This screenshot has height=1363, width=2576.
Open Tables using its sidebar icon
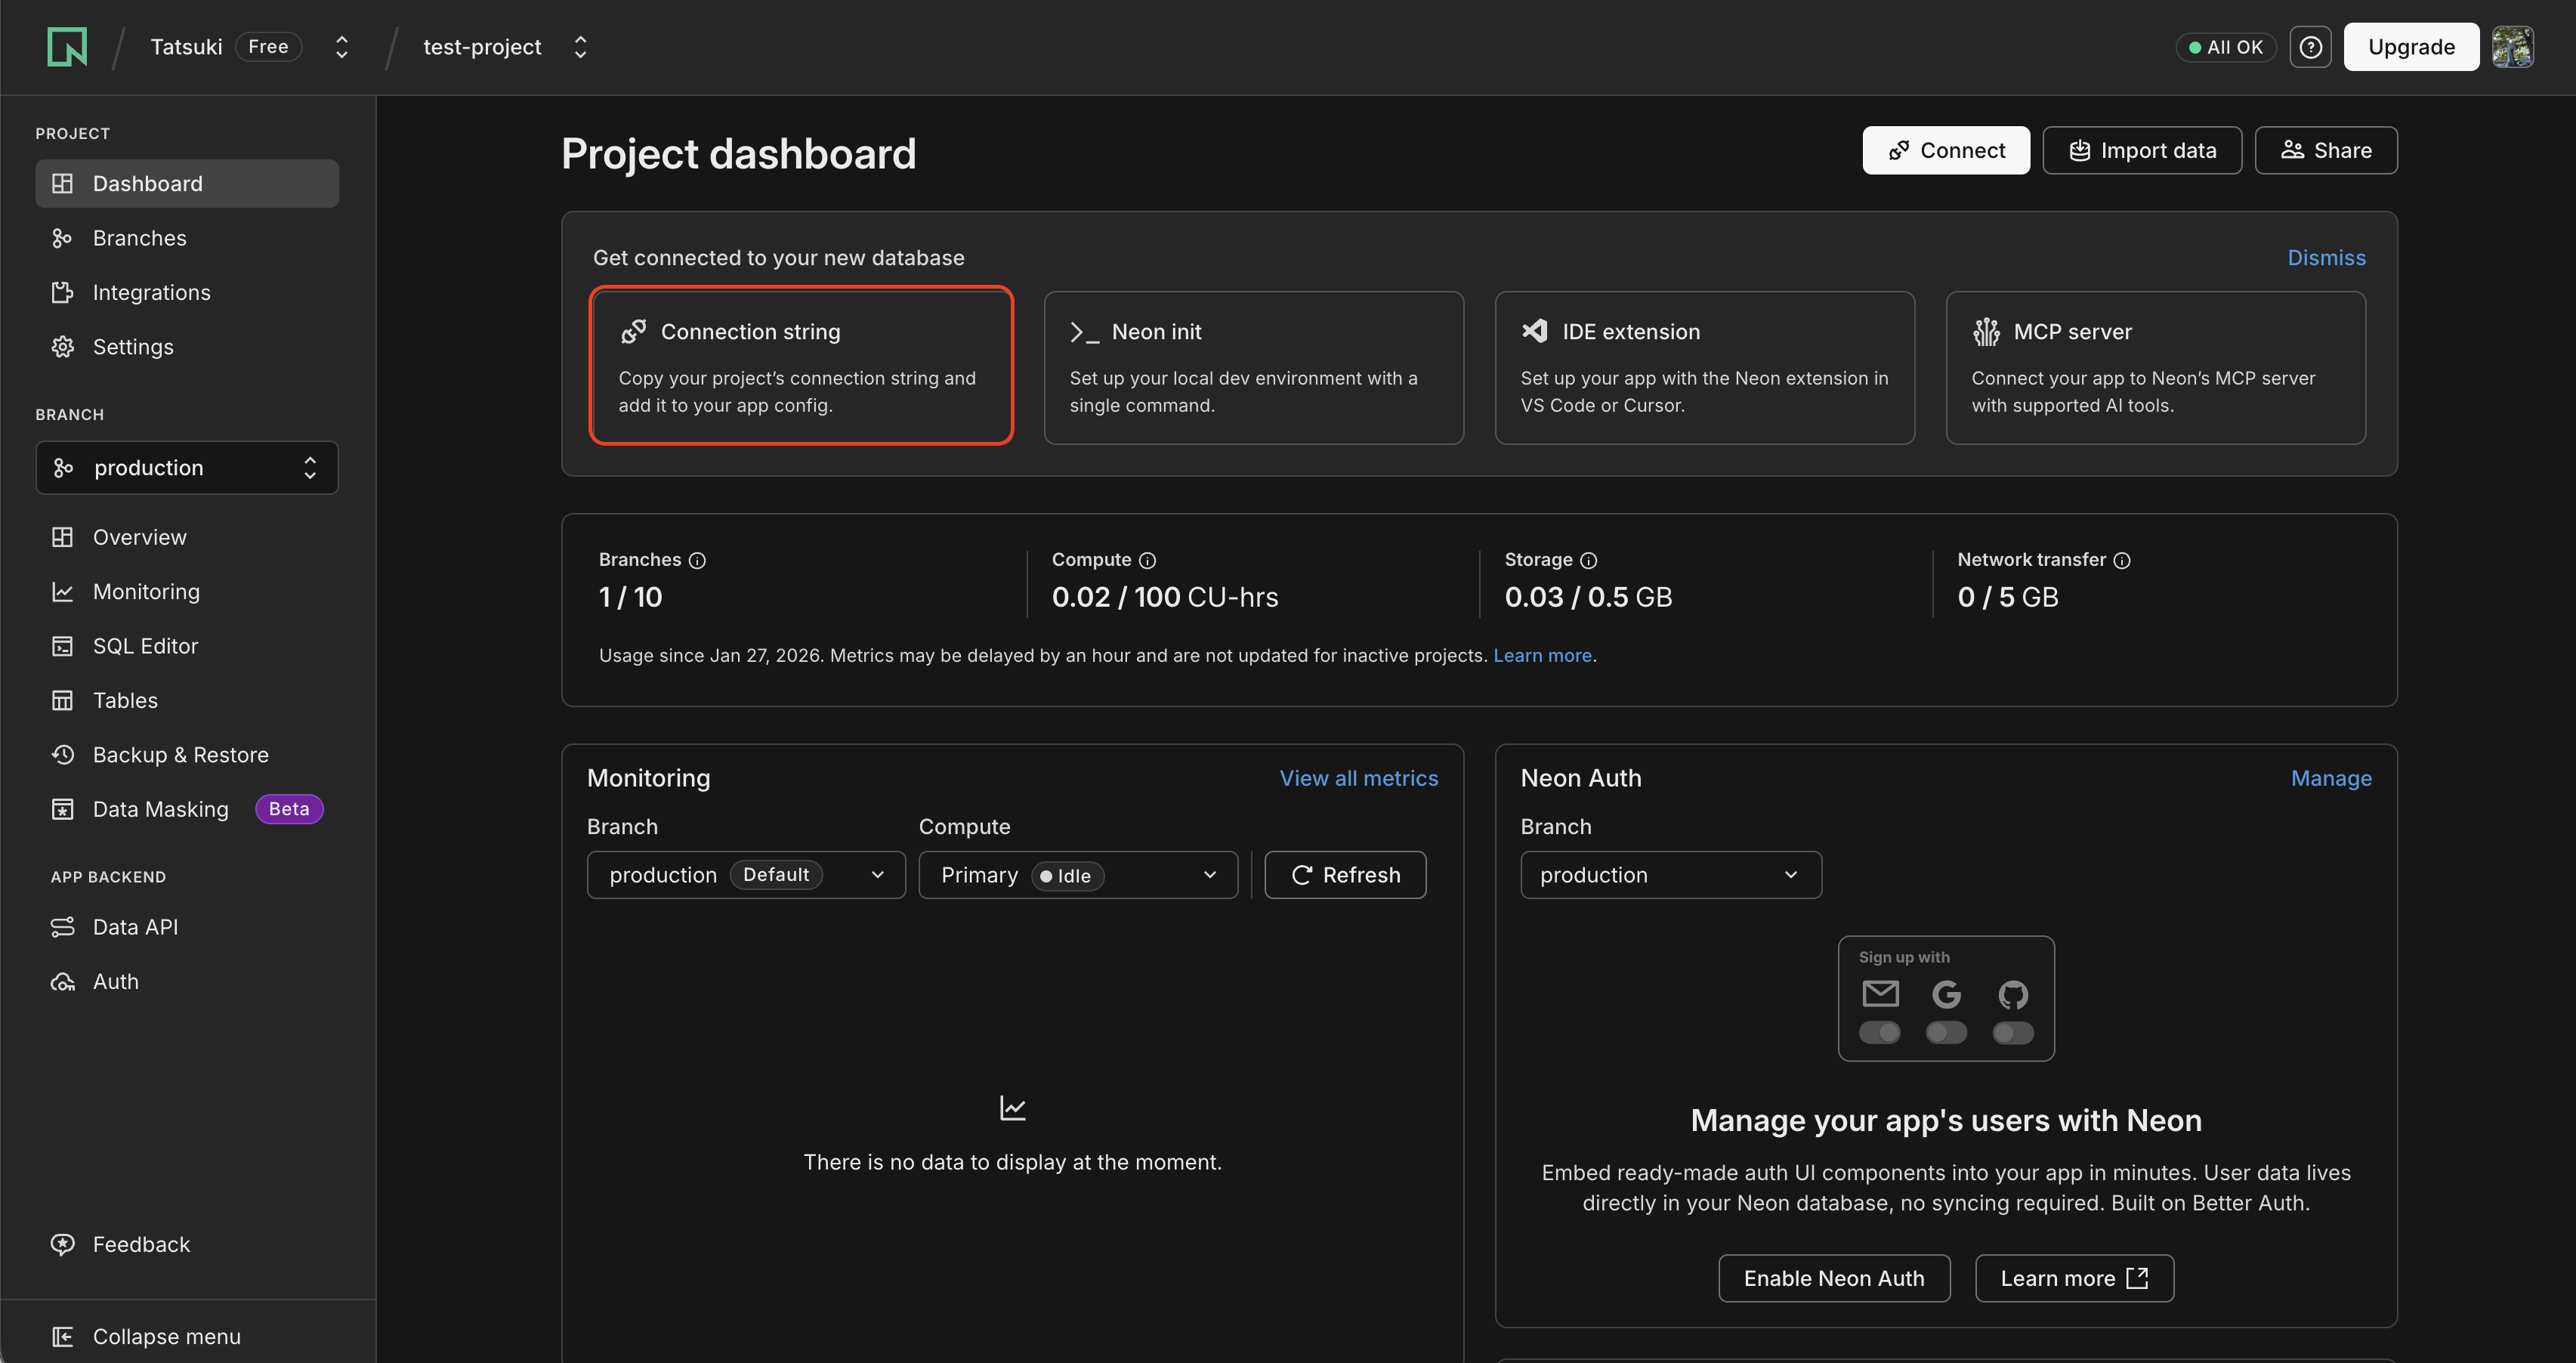click(62, 700)
